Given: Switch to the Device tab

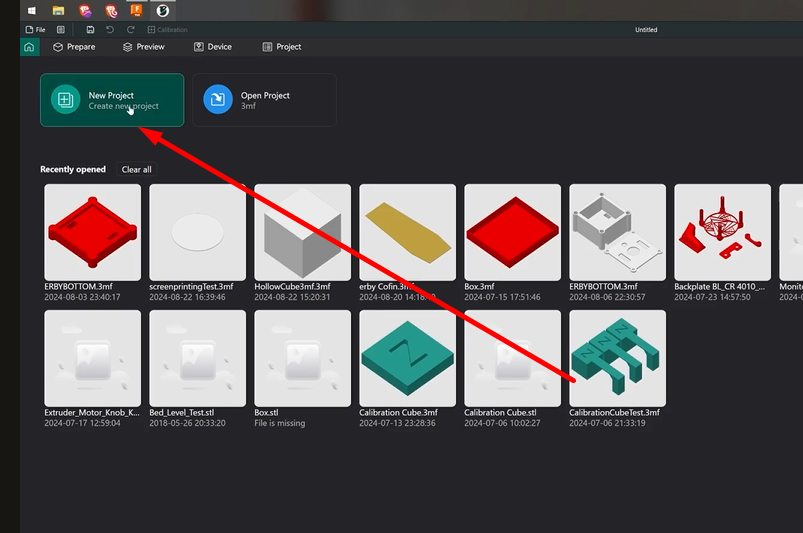Looking at the screenshot, I should click(213, 47).
